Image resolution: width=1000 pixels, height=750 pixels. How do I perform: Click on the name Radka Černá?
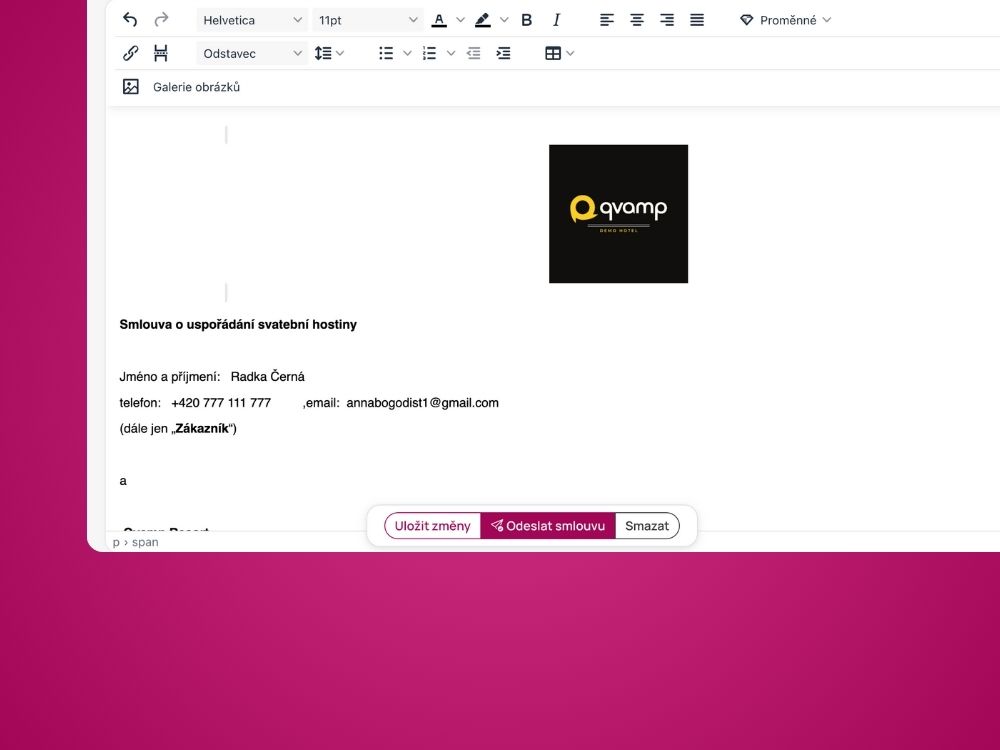[267, 377]
